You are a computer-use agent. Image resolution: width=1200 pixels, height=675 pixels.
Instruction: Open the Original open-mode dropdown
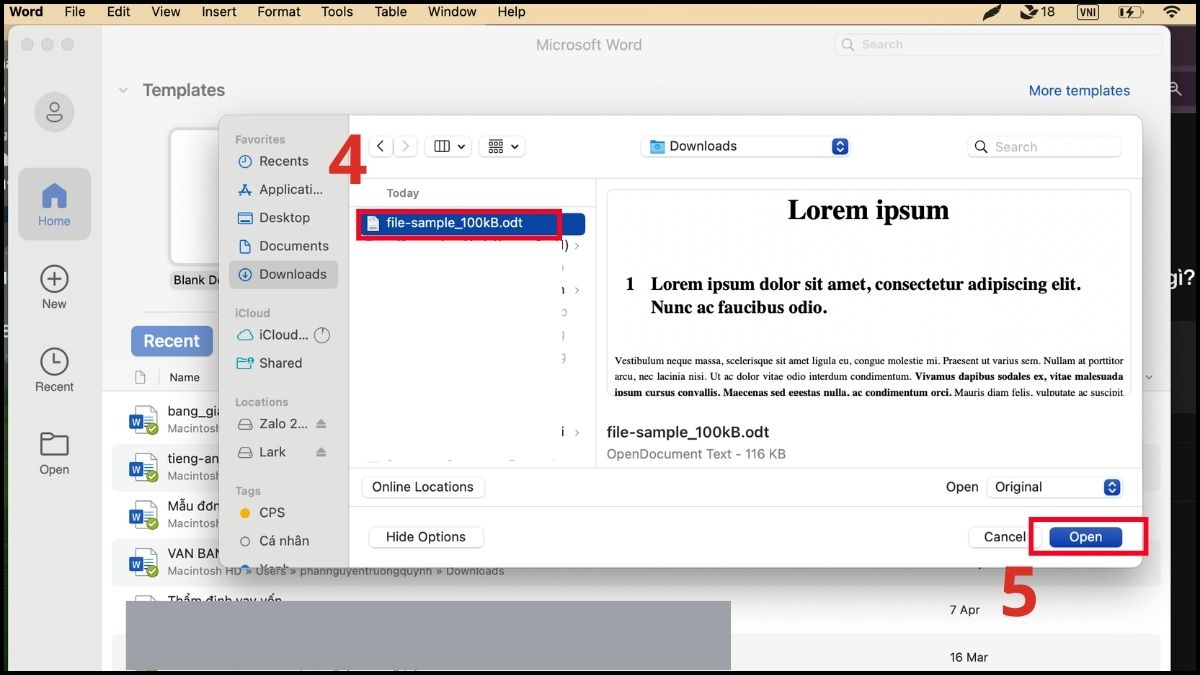[1055, 487]
